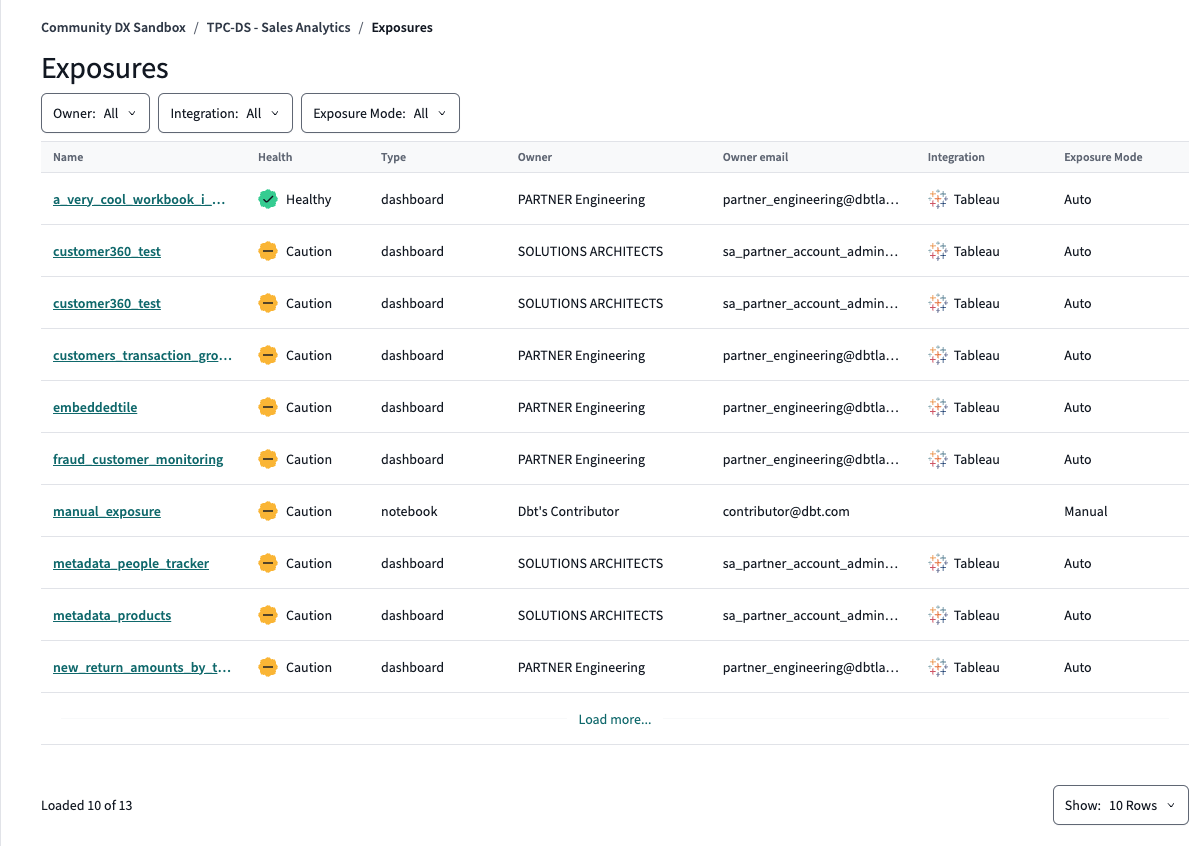Click the Health column header
This screenshot has width=1198, height=846.
coord(275,157)
